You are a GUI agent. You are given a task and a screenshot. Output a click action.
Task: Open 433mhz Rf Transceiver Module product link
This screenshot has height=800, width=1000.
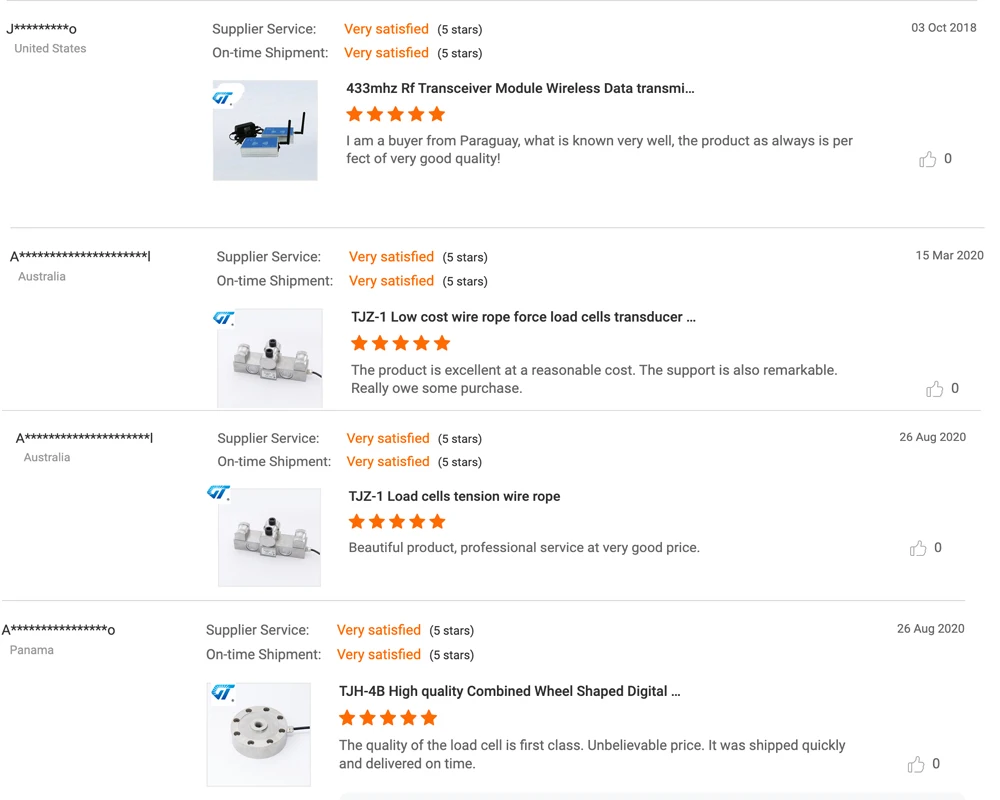[x=520, y=88]
